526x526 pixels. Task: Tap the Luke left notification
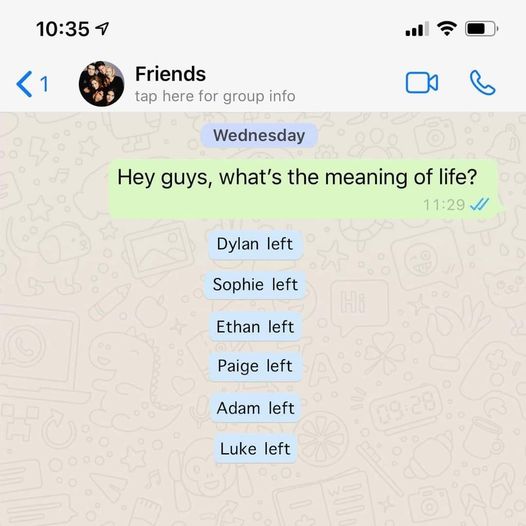coord(255,449)
